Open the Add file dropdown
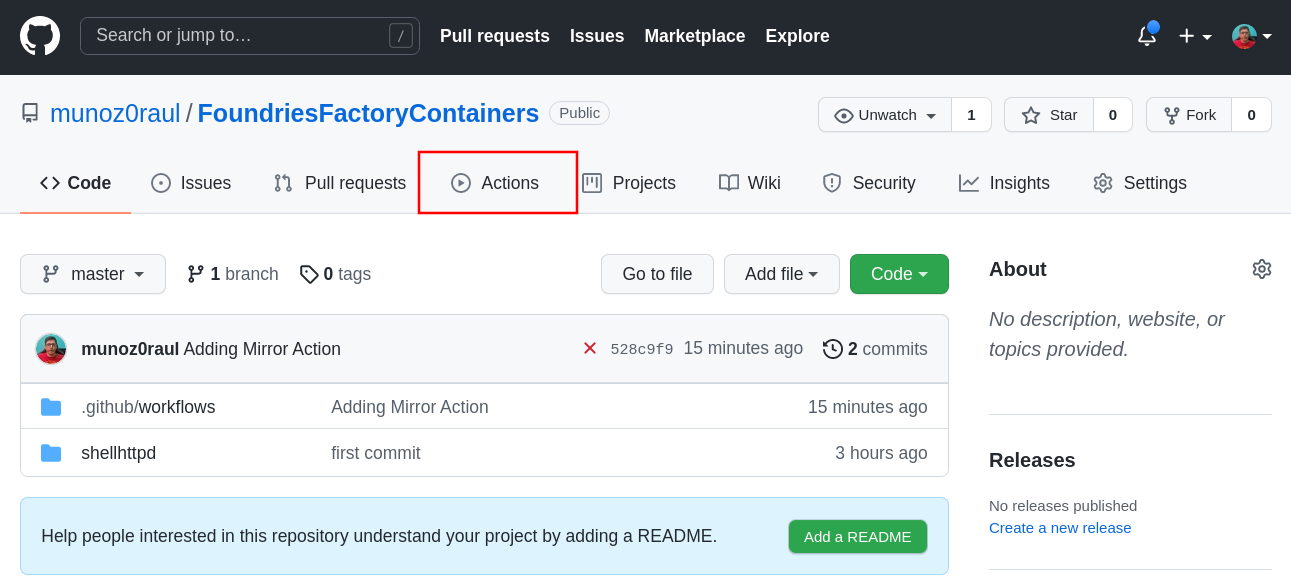The image size is (1291, 581). tap(781, 274)
